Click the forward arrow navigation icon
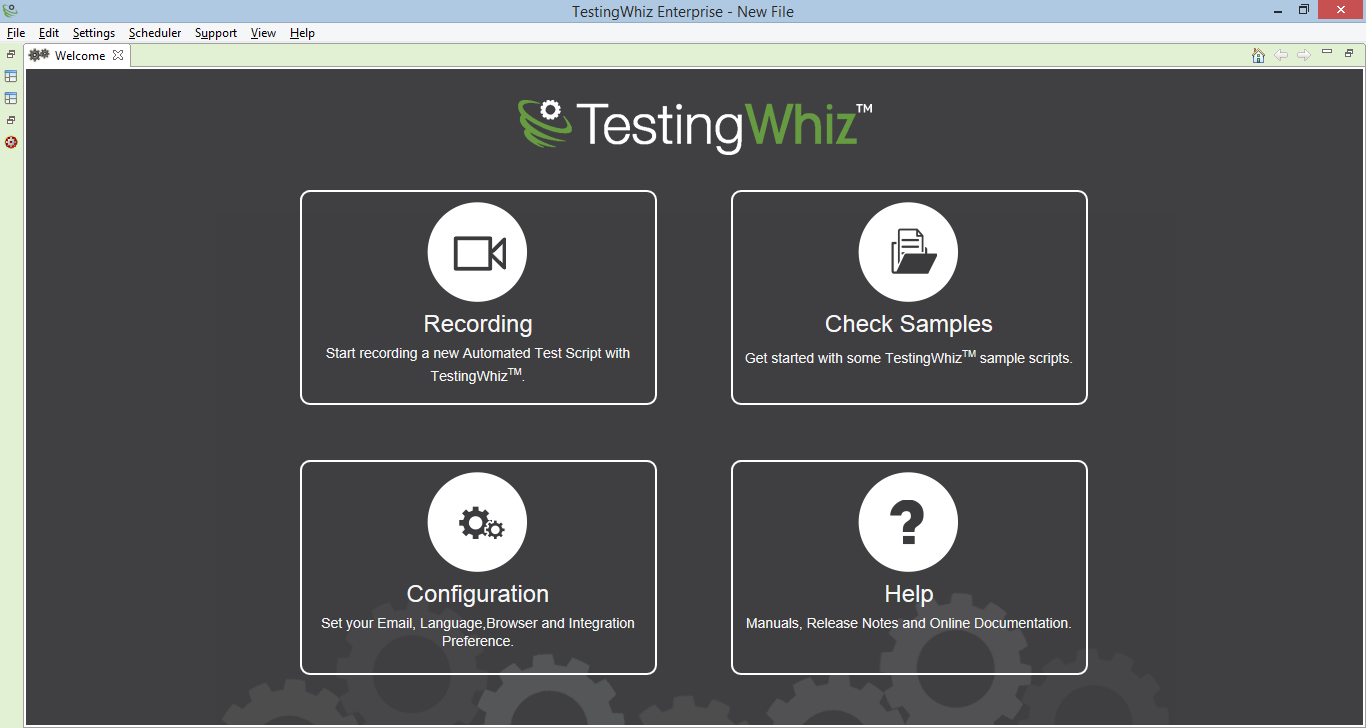 pyautogui.click(x=1304, y=55)
